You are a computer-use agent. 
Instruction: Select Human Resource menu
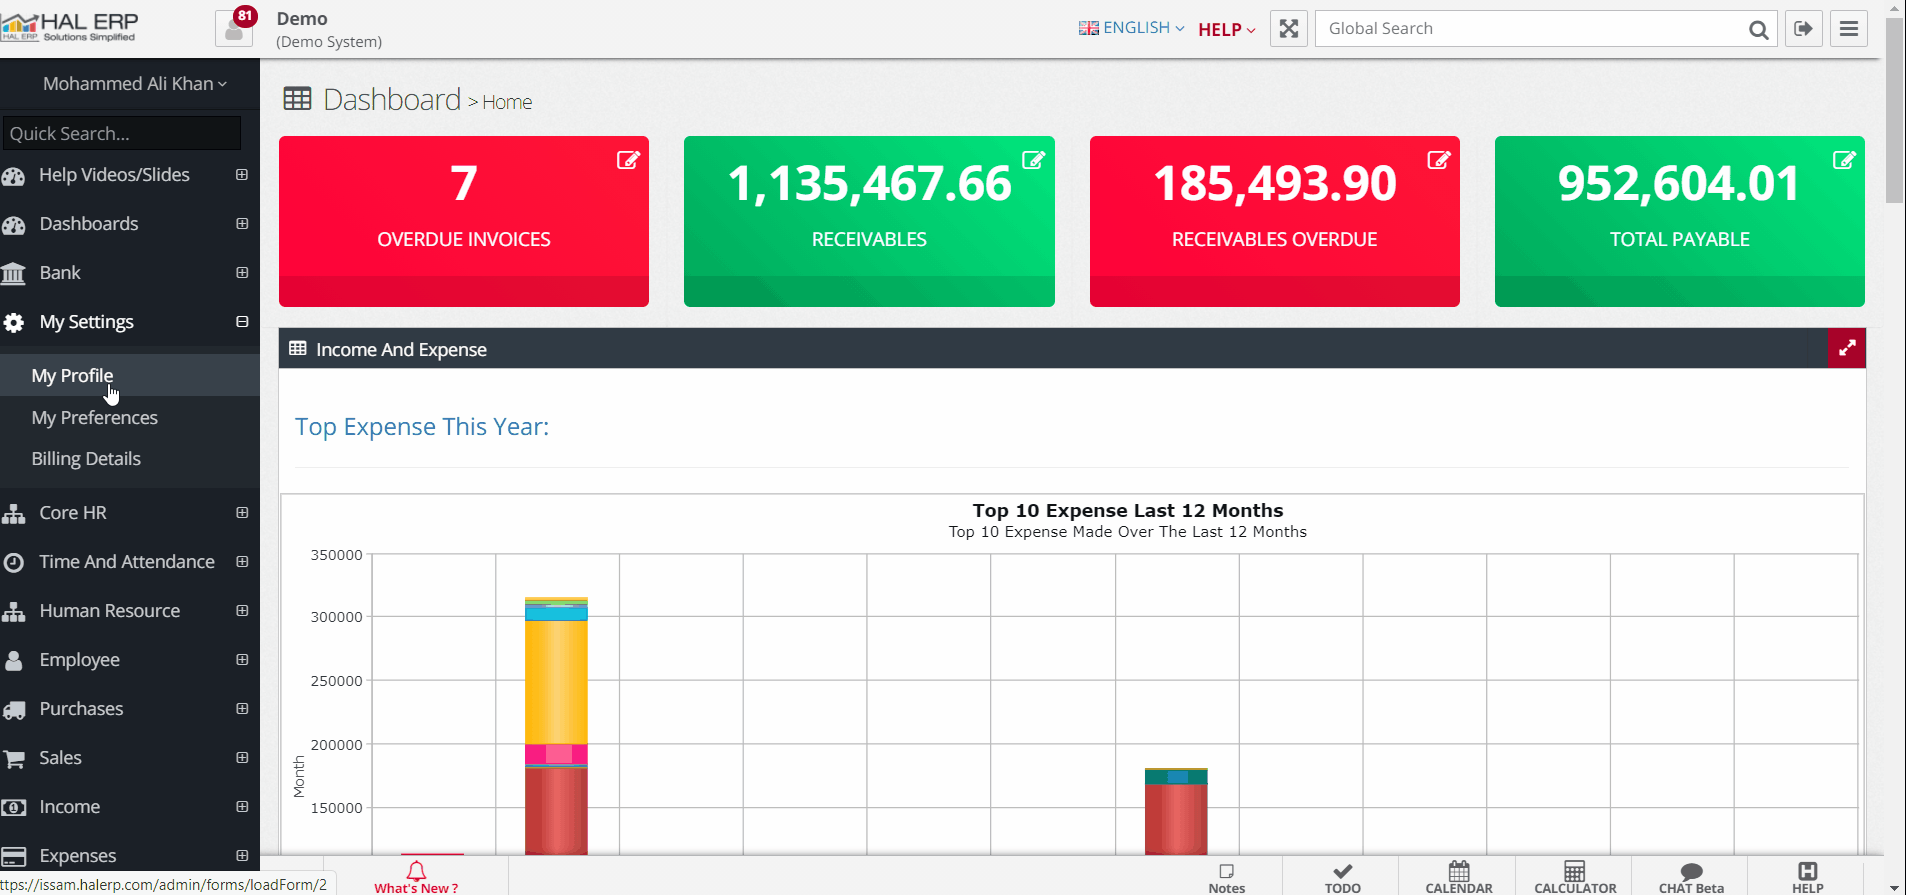click(x=110, y=611)
